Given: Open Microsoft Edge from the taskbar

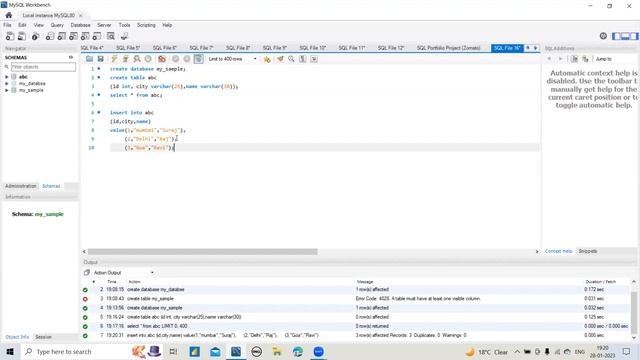Looking at the screenshot, I should 298,351.
